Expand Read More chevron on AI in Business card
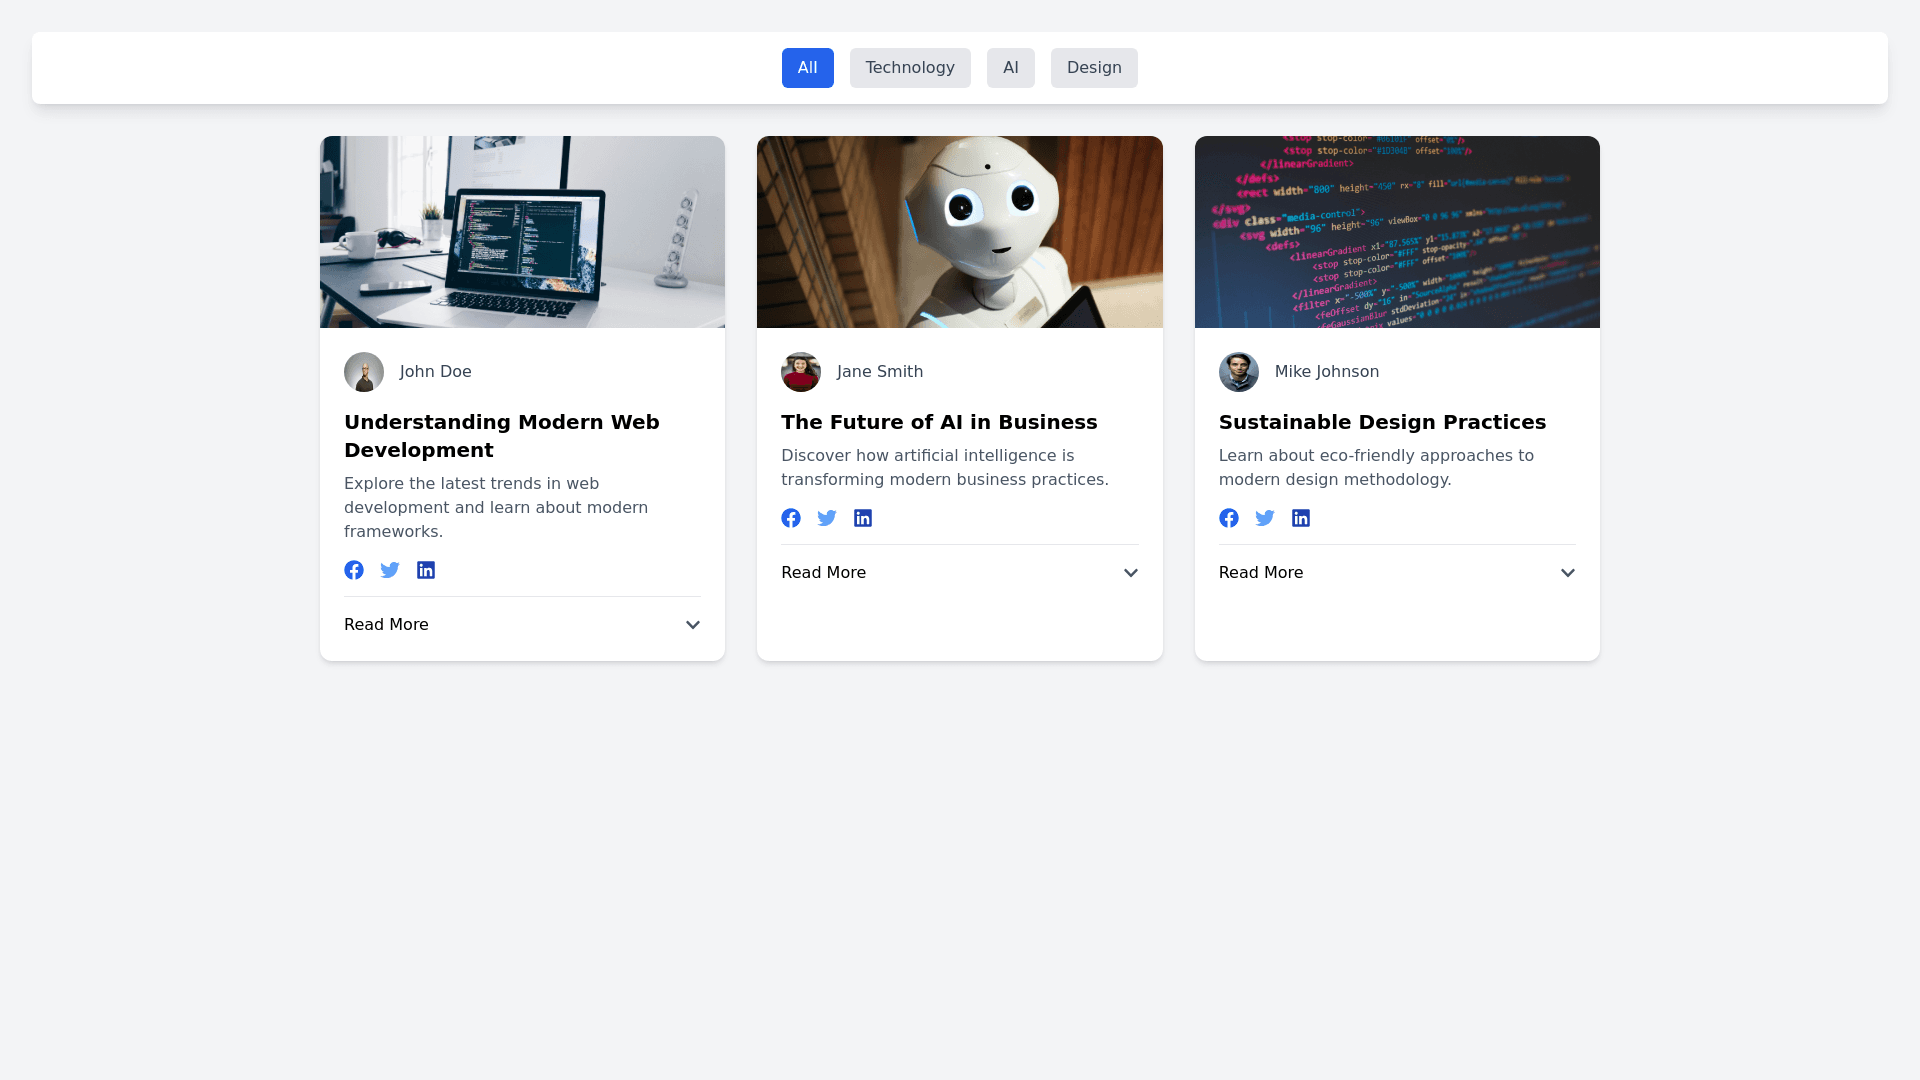This screenshot has width=1920, height=1080. 1131,573
